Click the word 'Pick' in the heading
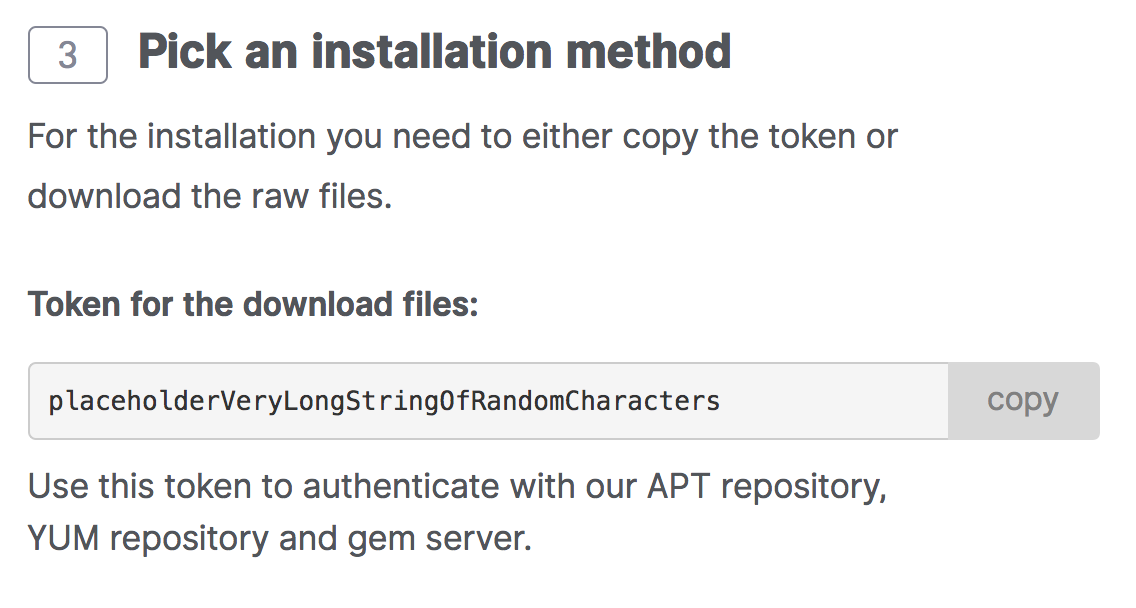The image size is (1136, 608). 185,52
